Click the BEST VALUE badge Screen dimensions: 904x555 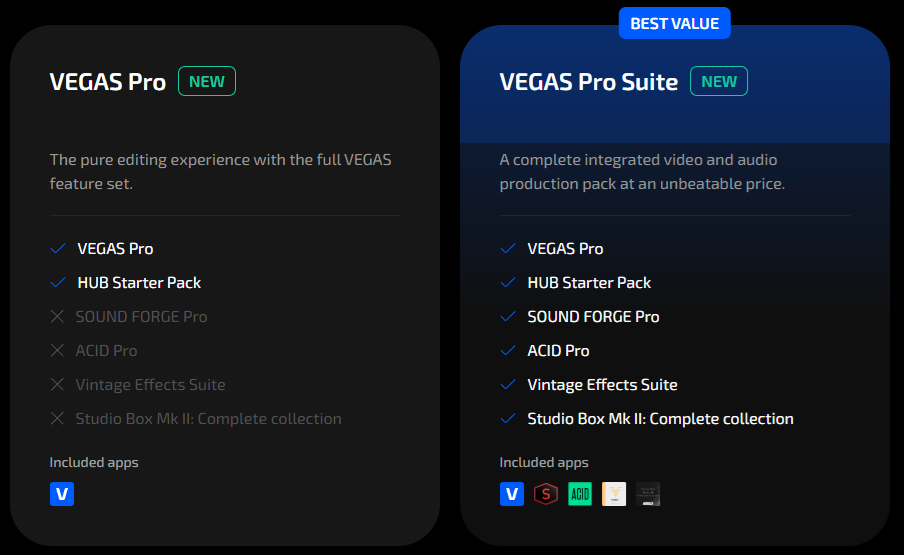pos(674,23)
